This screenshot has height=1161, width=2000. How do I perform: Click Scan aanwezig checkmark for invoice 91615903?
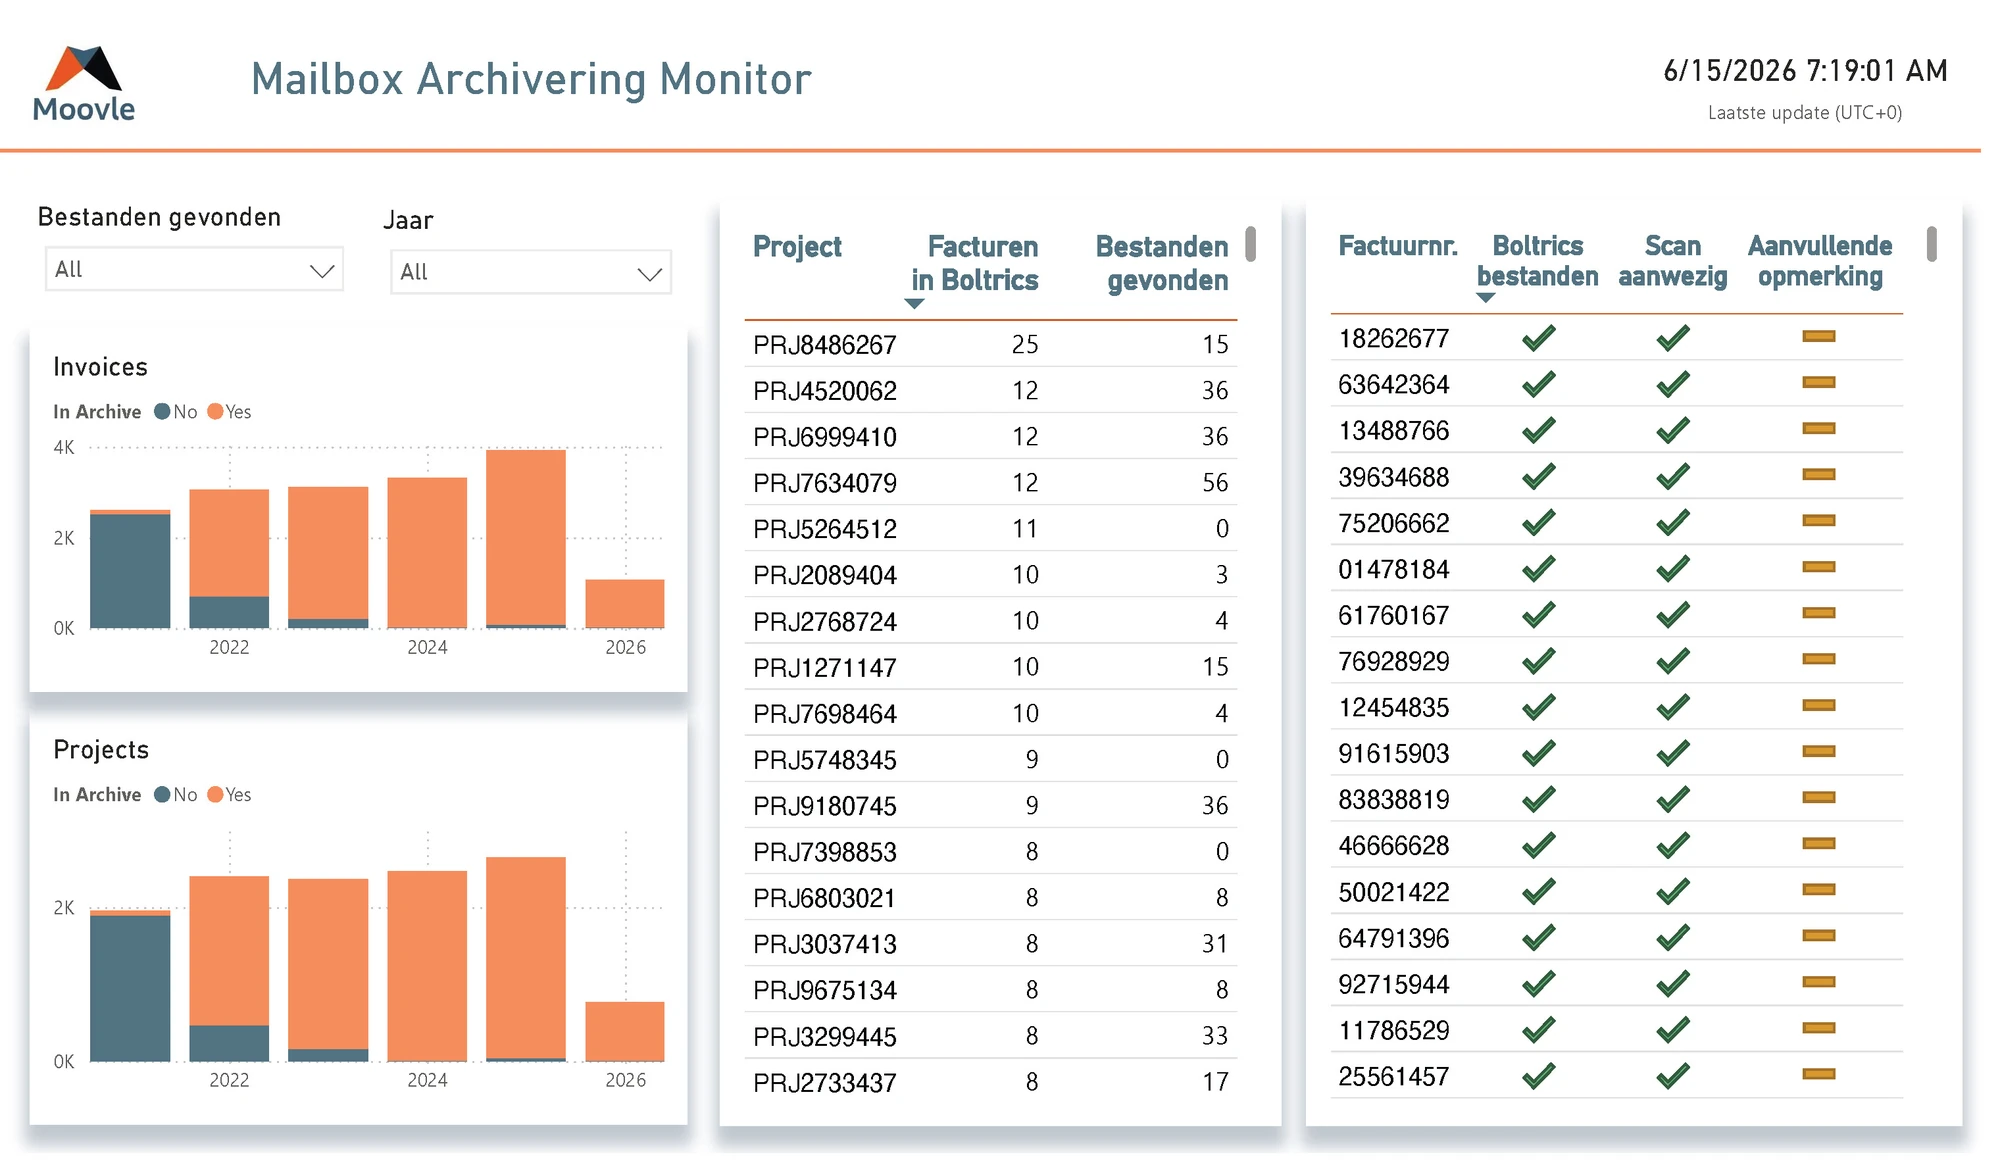pyautogui.click(x=1672, y=753)
